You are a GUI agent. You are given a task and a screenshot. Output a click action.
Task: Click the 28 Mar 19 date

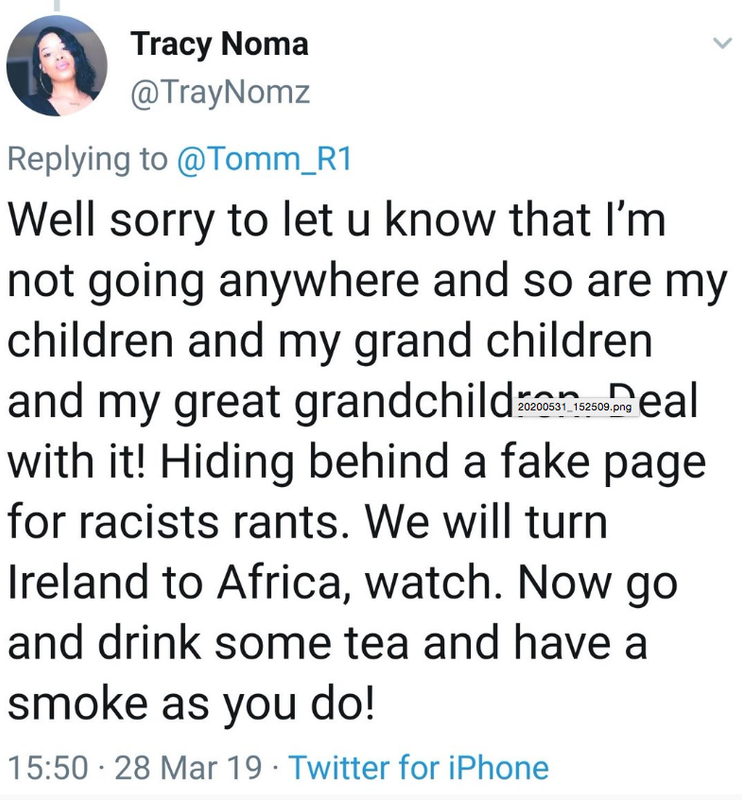(x=188, y=767)
